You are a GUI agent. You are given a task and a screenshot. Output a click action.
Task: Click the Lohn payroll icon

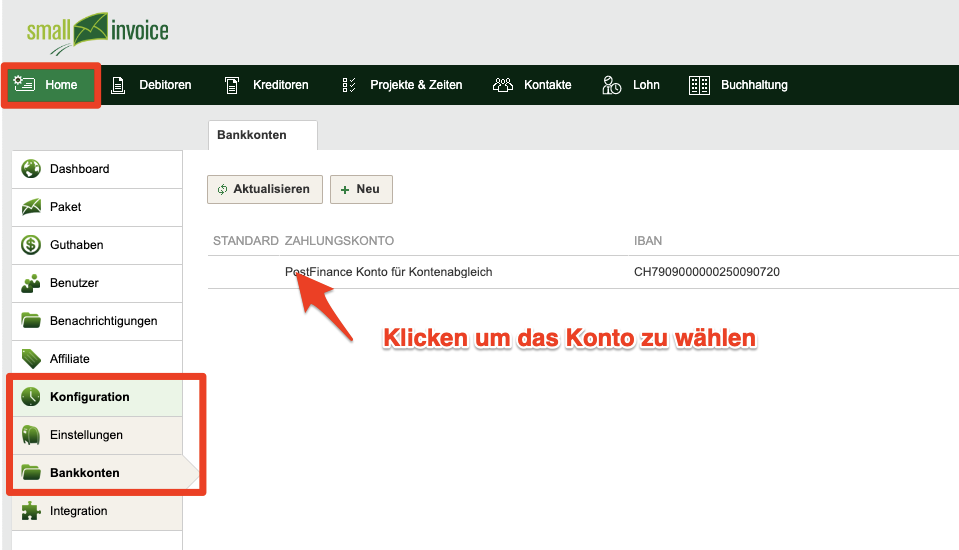tap(612, 85)
